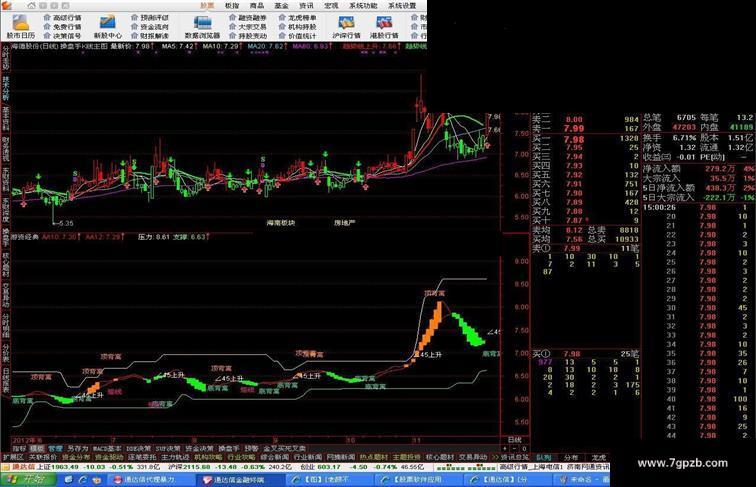The width and height of the screenshot is (756, 487).
Task: Select the 模板 template tab below chart
Action: point(37,448)
